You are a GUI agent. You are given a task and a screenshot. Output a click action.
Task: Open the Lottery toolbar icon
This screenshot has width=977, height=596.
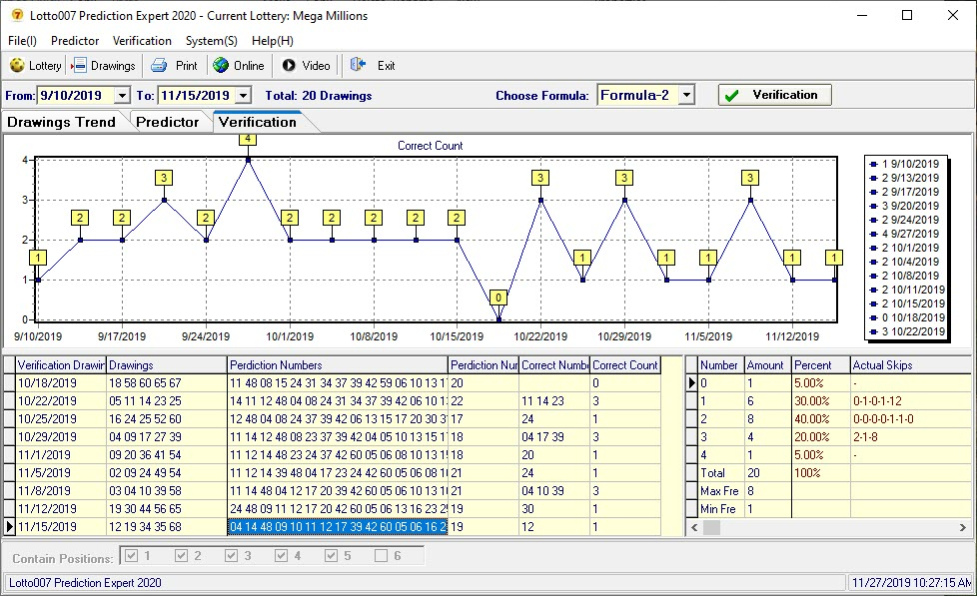pos(17,65)
